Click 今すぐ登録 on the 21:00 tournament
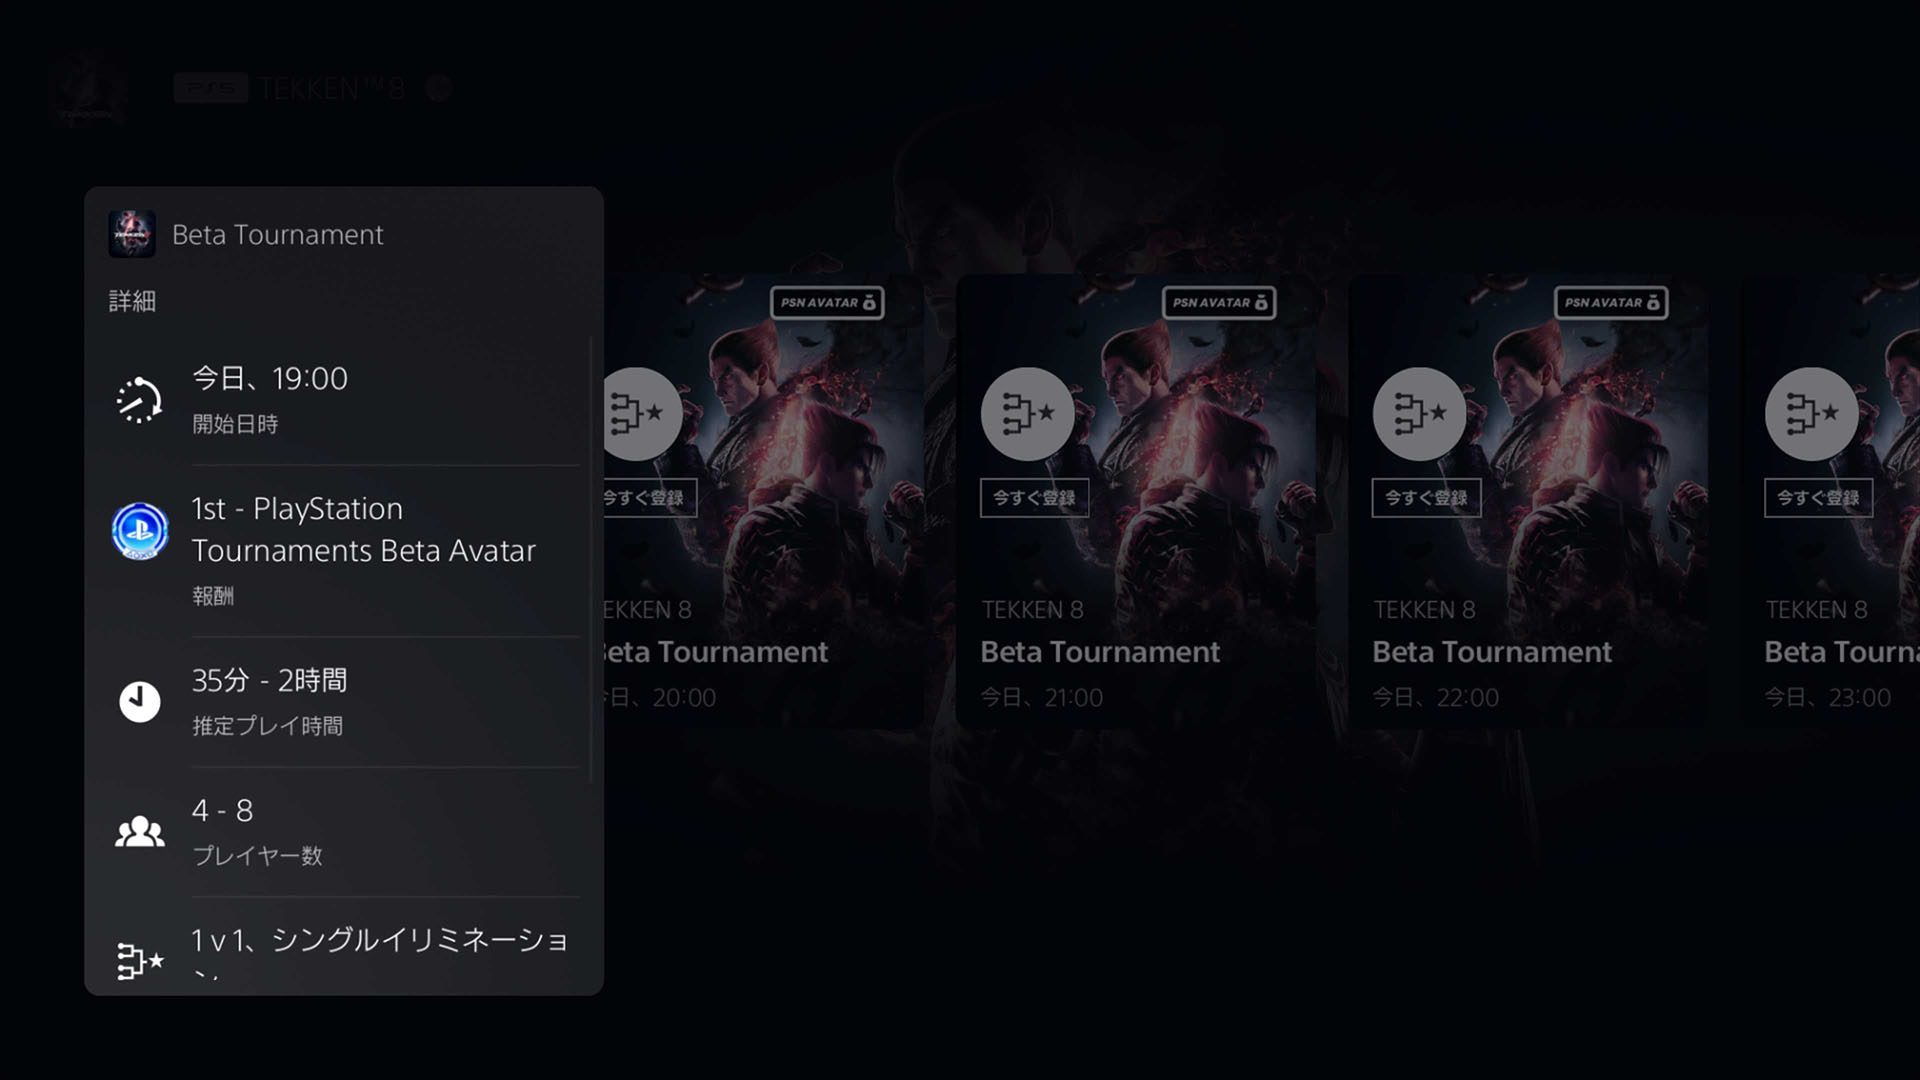This screenshot has height=1080, width=1920. pyautogui.click(x=1034, y=498)
